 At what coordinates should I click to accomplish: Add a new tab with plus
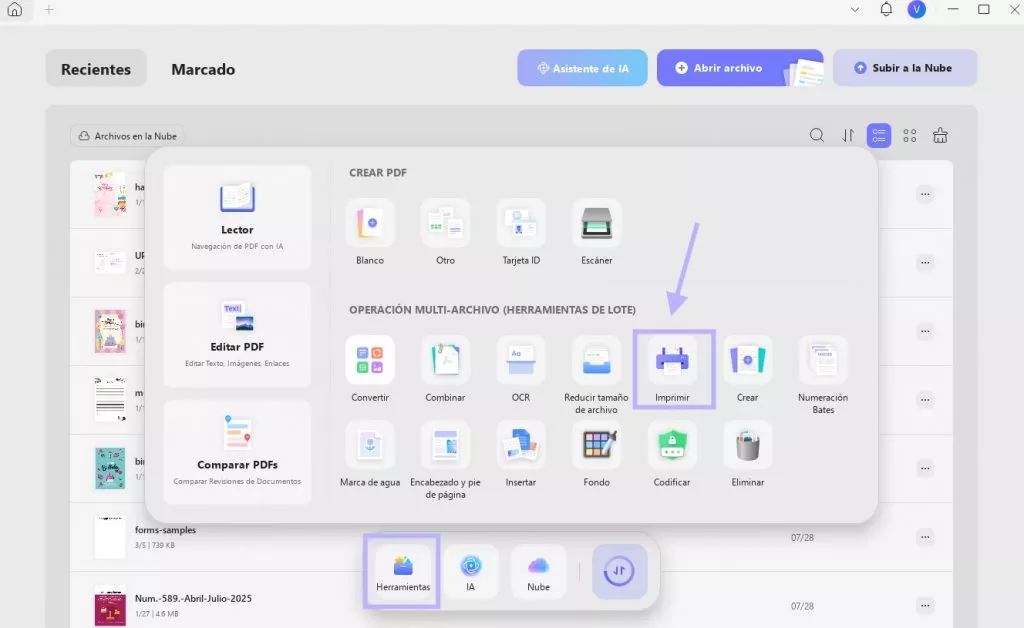click(x=49, y=10)
